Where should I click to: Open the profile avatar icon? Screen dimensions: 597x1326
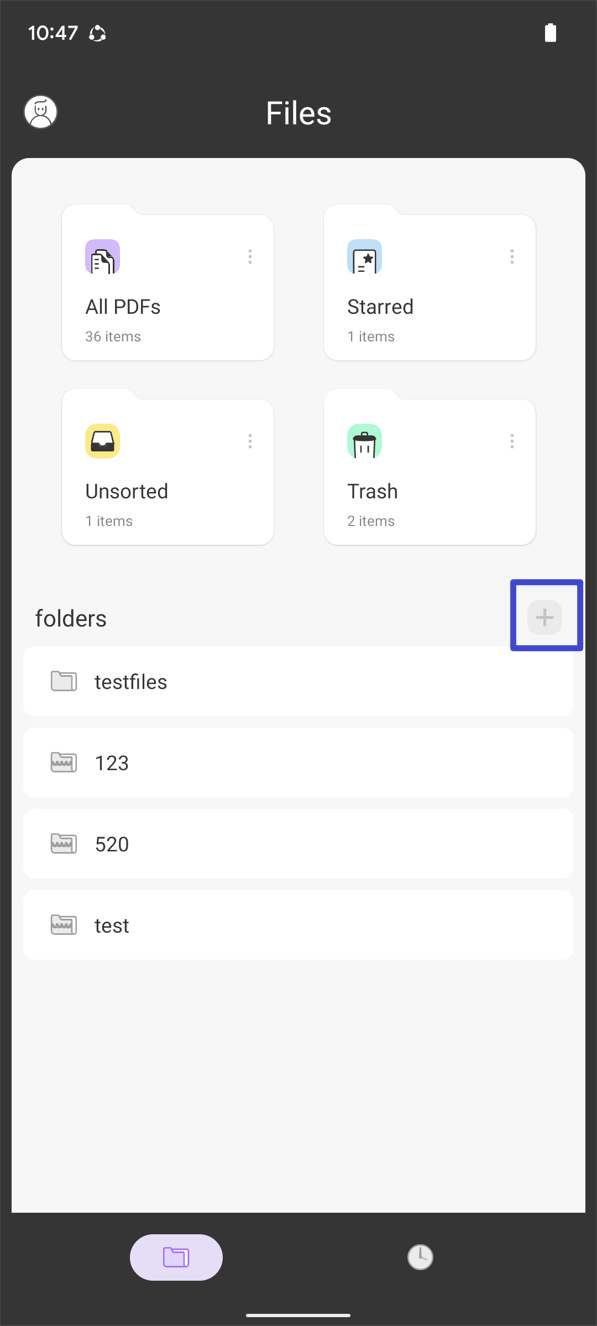click(40, 112)
